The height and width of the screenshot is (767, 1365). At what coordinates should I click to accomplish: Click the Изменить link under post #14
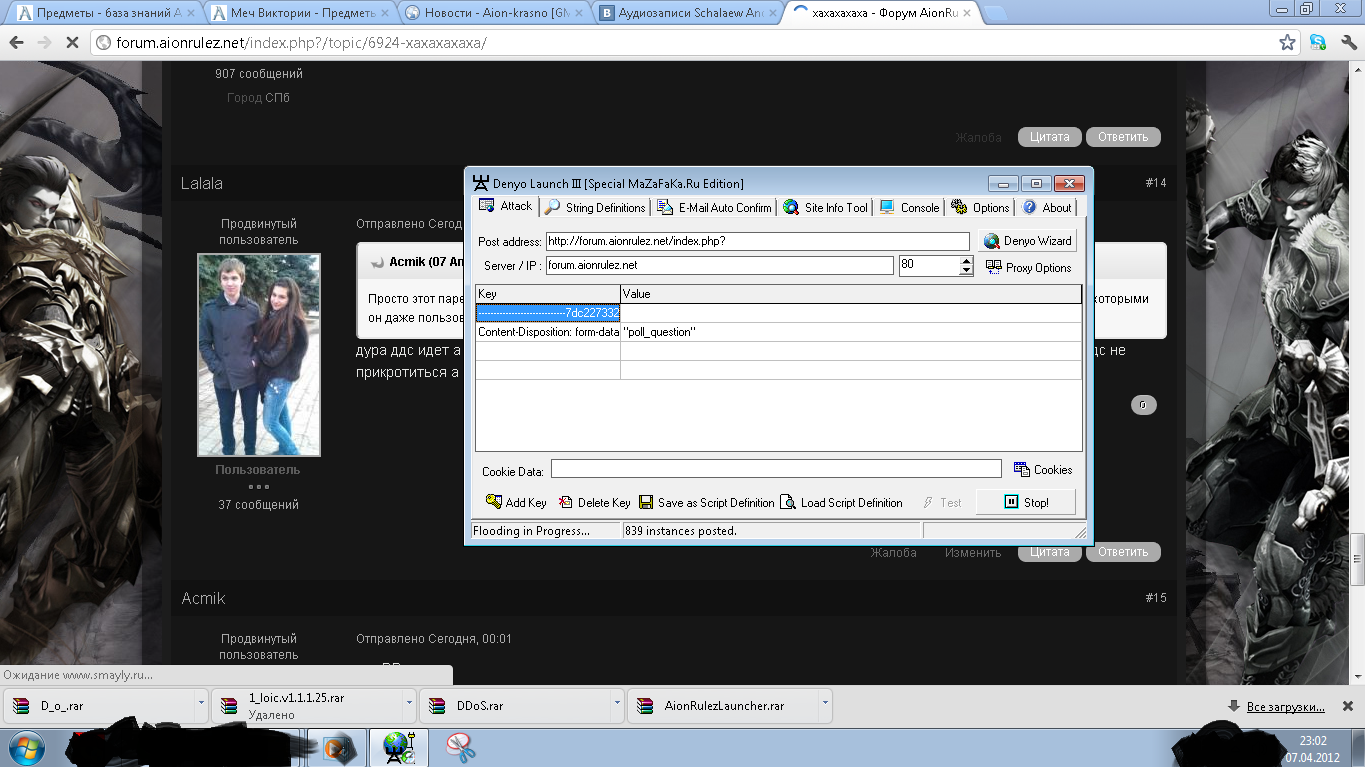click(973, 552)
